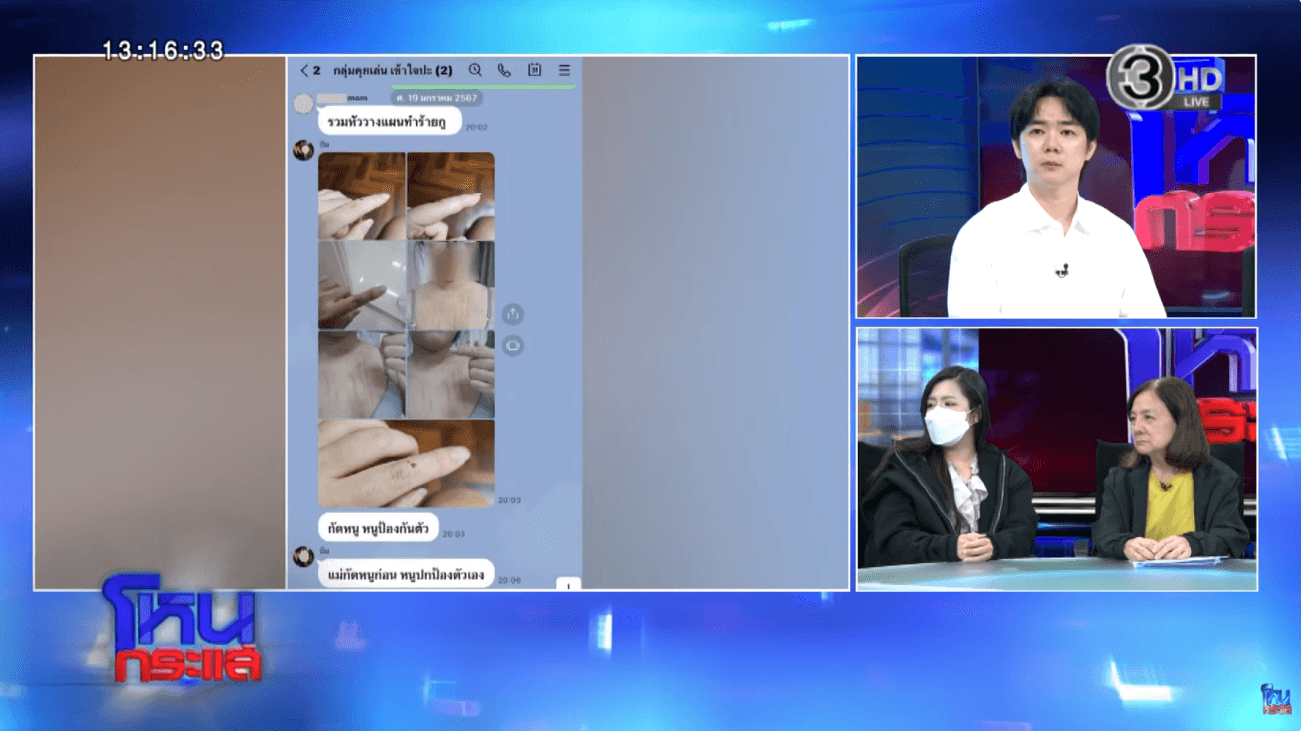
Task: Tap the save icon below the share icon
Action: pos(512,345)
